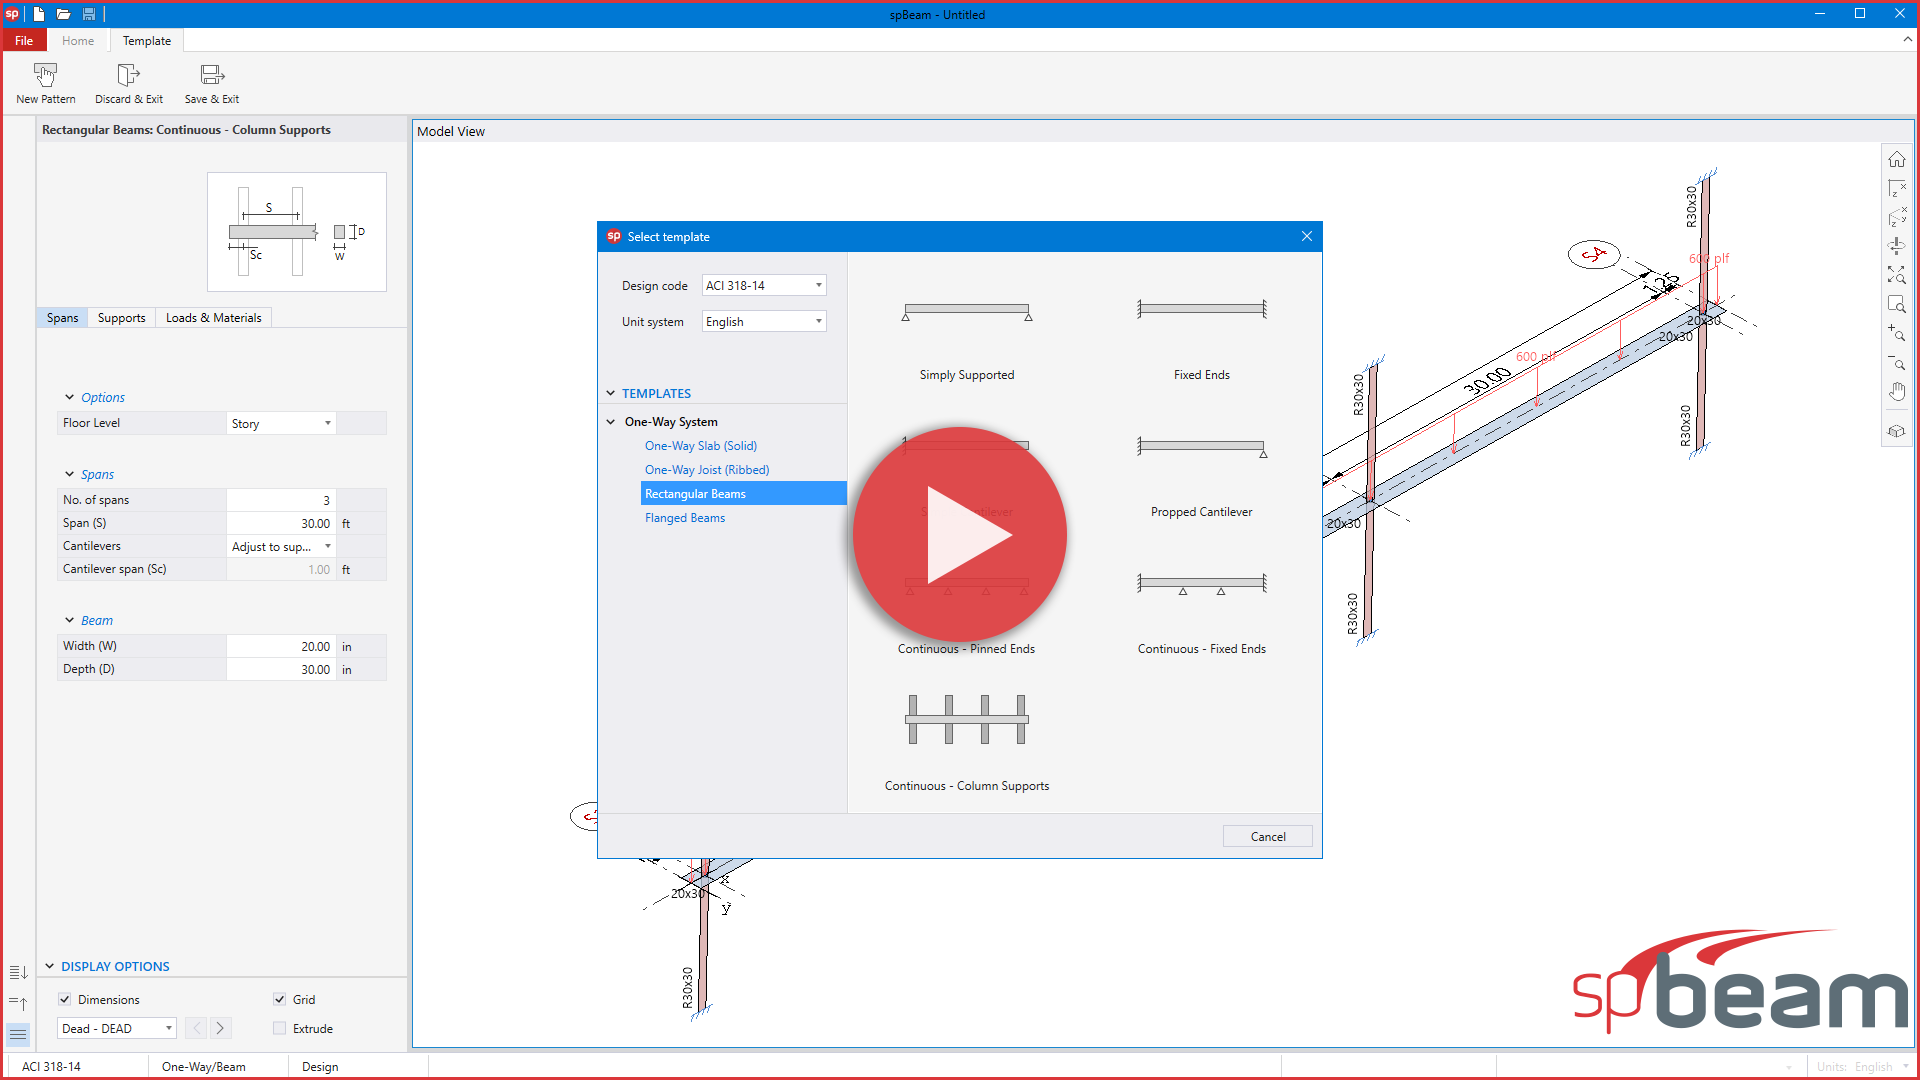Select the pan hand tool
Image resolution: width=1920 pixels, height=1080 pixels.
1896,392
